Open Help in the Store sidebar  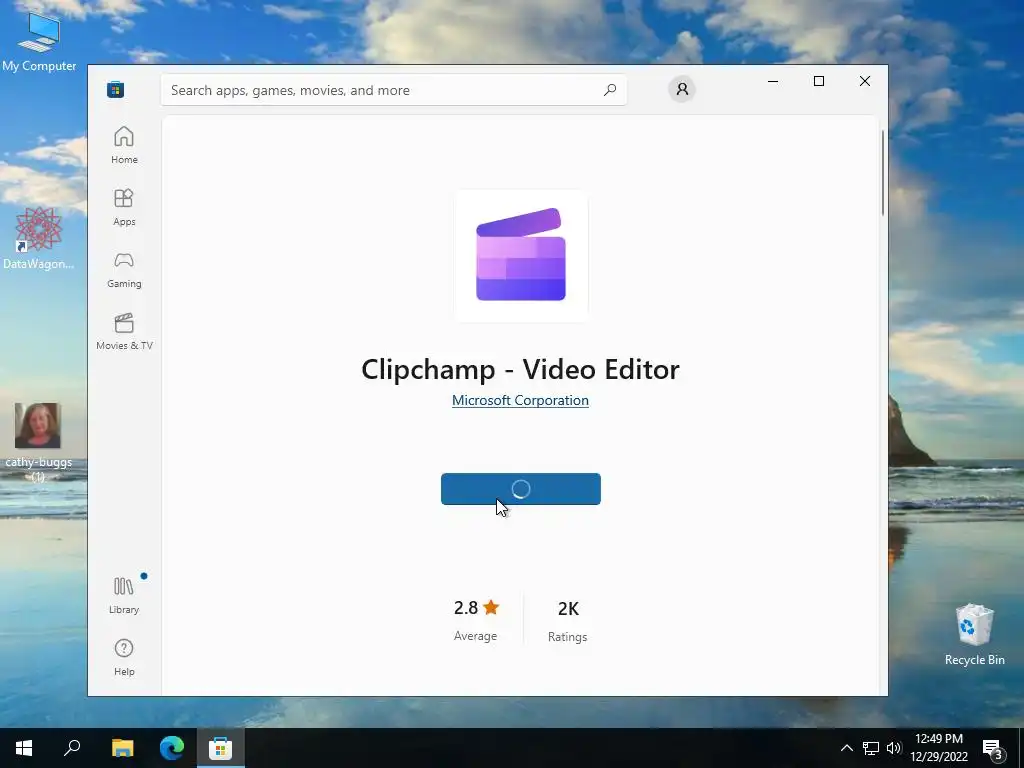point(124,657)
